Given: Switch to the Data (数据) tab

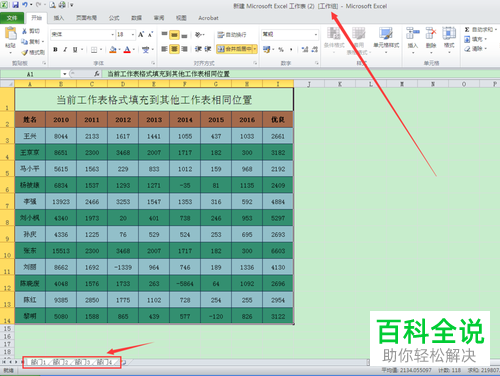Looking at the screenshot, I should [x=136, y=18].
